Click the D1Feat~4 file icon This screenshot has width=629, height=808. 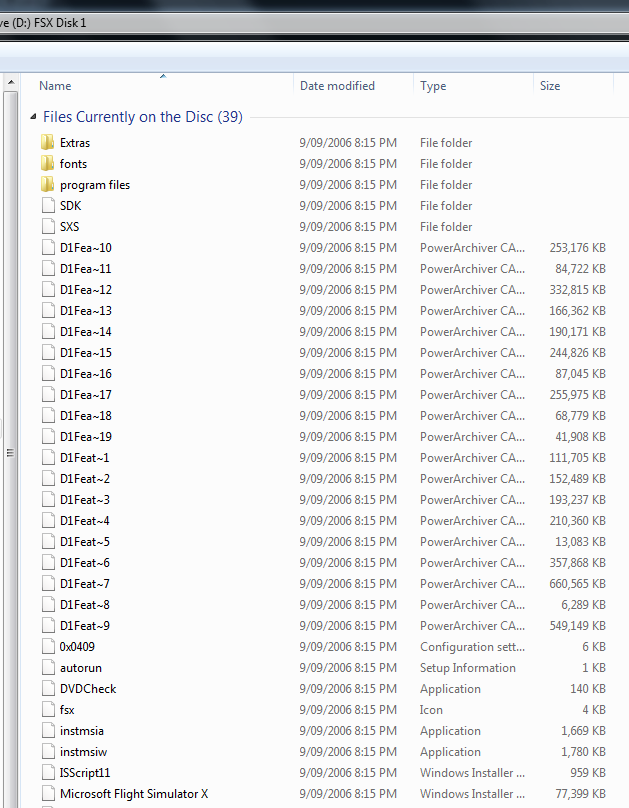point(48,520)
